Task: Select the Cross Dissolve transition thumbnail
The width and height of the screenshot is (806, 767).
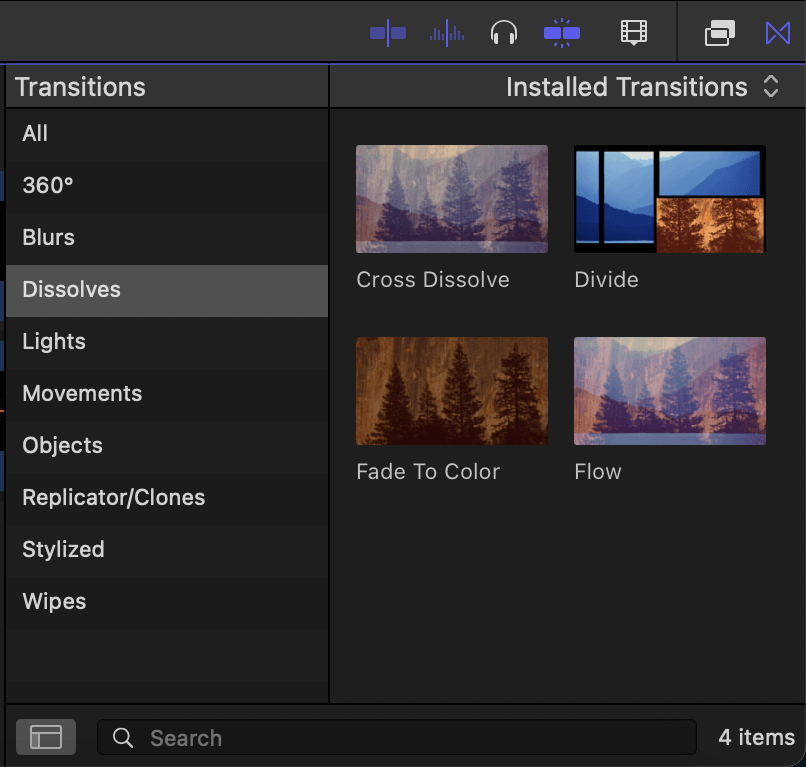Action: tap(451, 198)
